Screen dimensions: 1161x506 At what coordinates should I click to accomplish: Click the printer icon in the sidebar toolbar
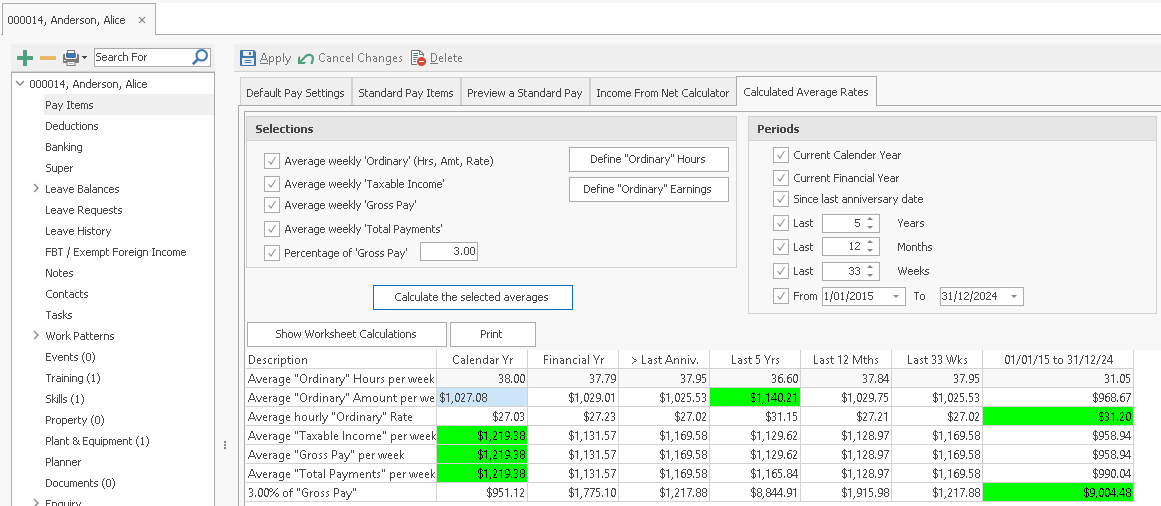tap(70, 58)
